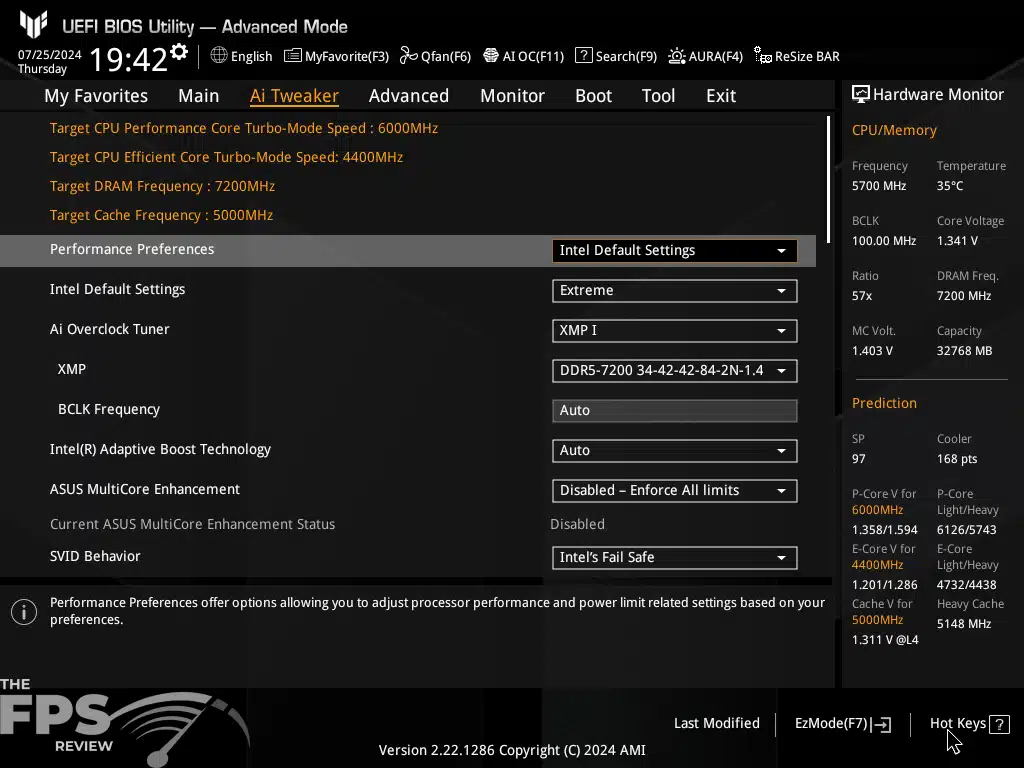Screen dimensions: 1024x768
Task: Click the TUF logo in the header
Action: coord(34,24)
